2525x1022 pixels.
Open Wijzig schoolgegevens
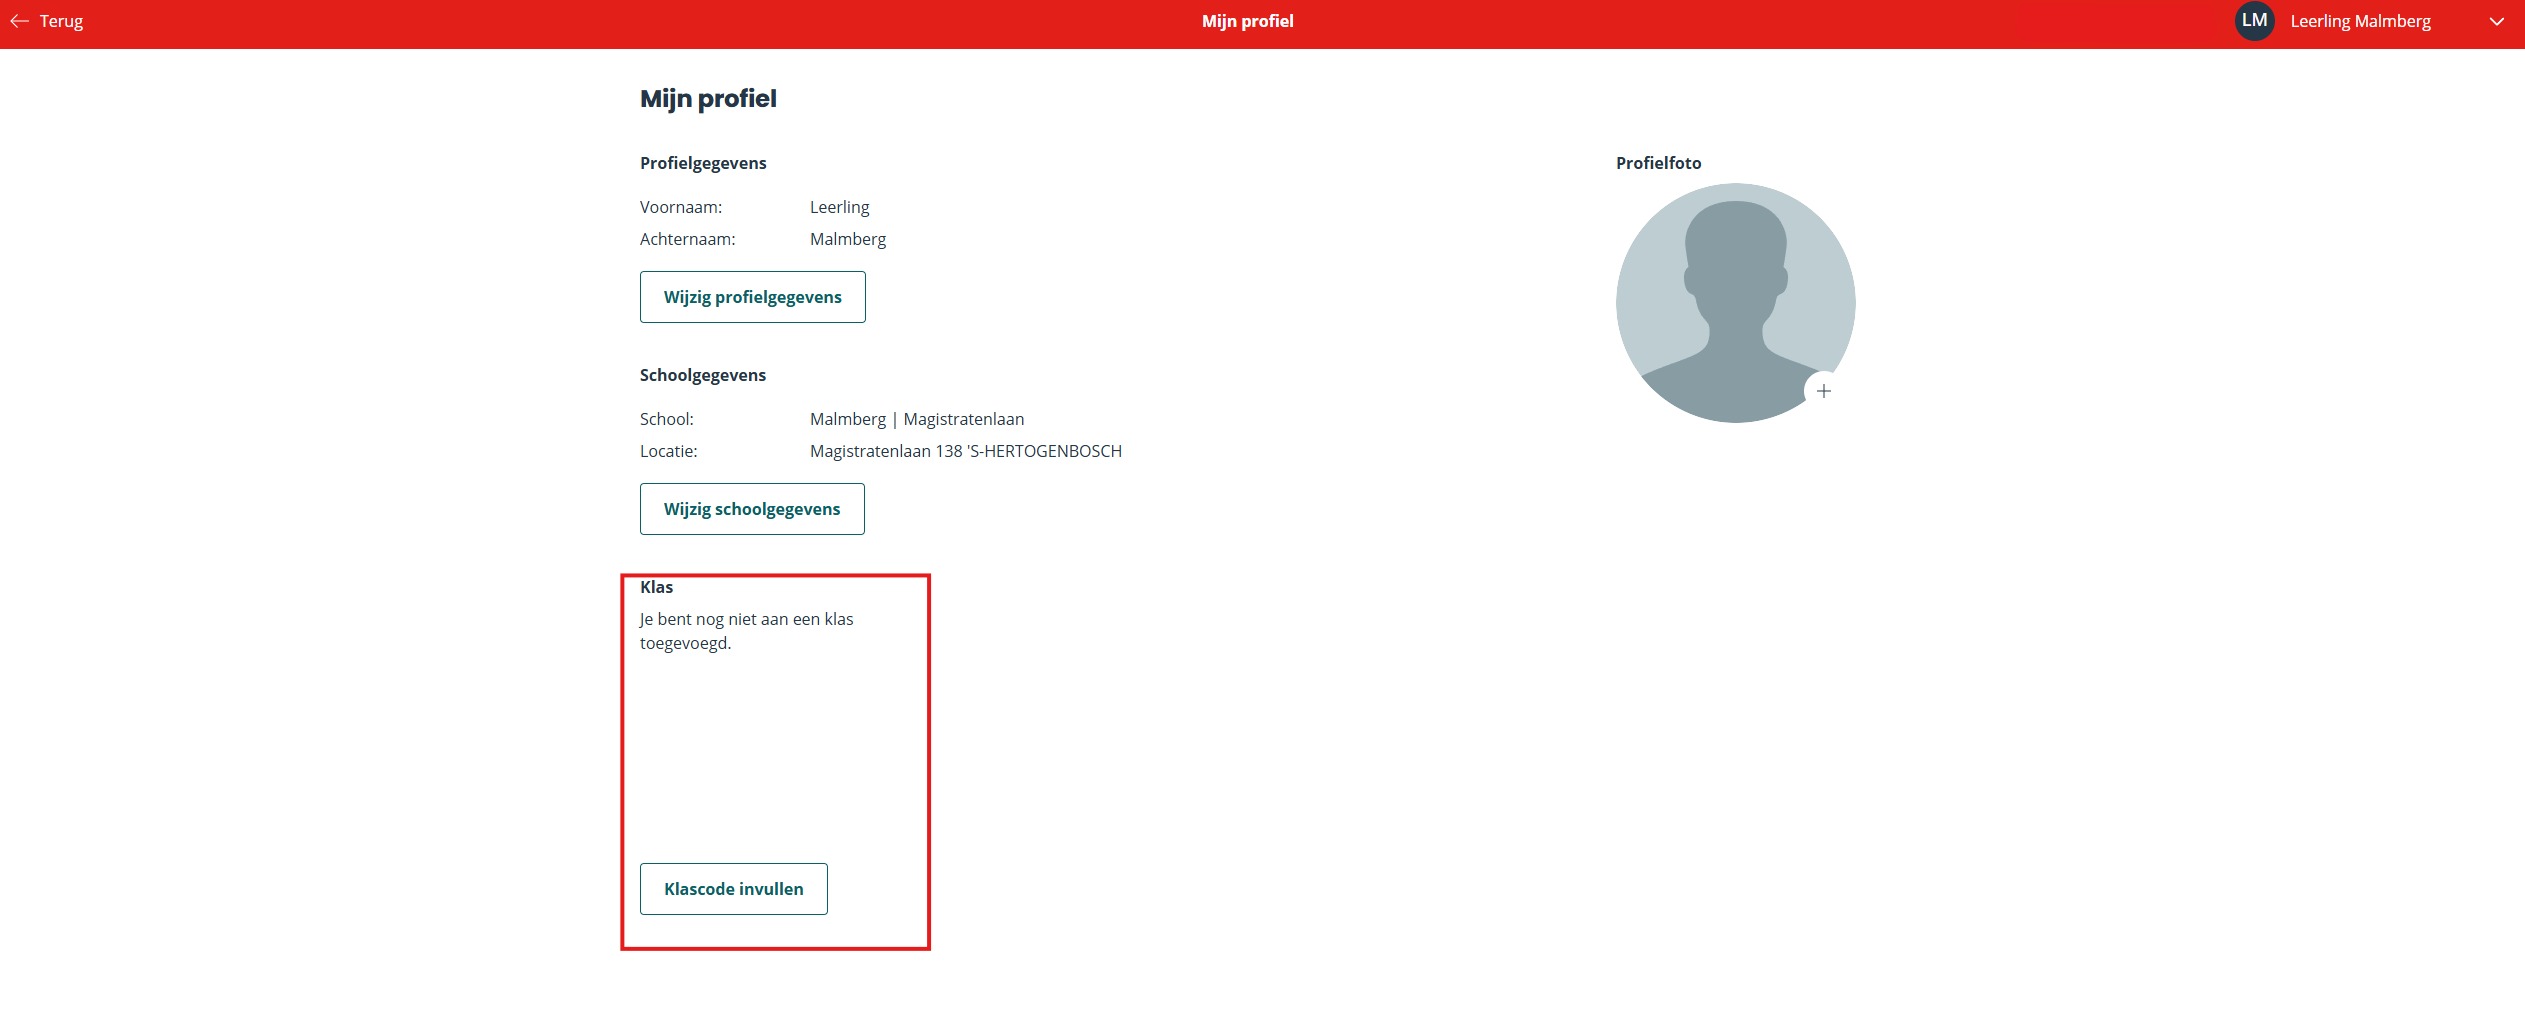coord(752,509)
